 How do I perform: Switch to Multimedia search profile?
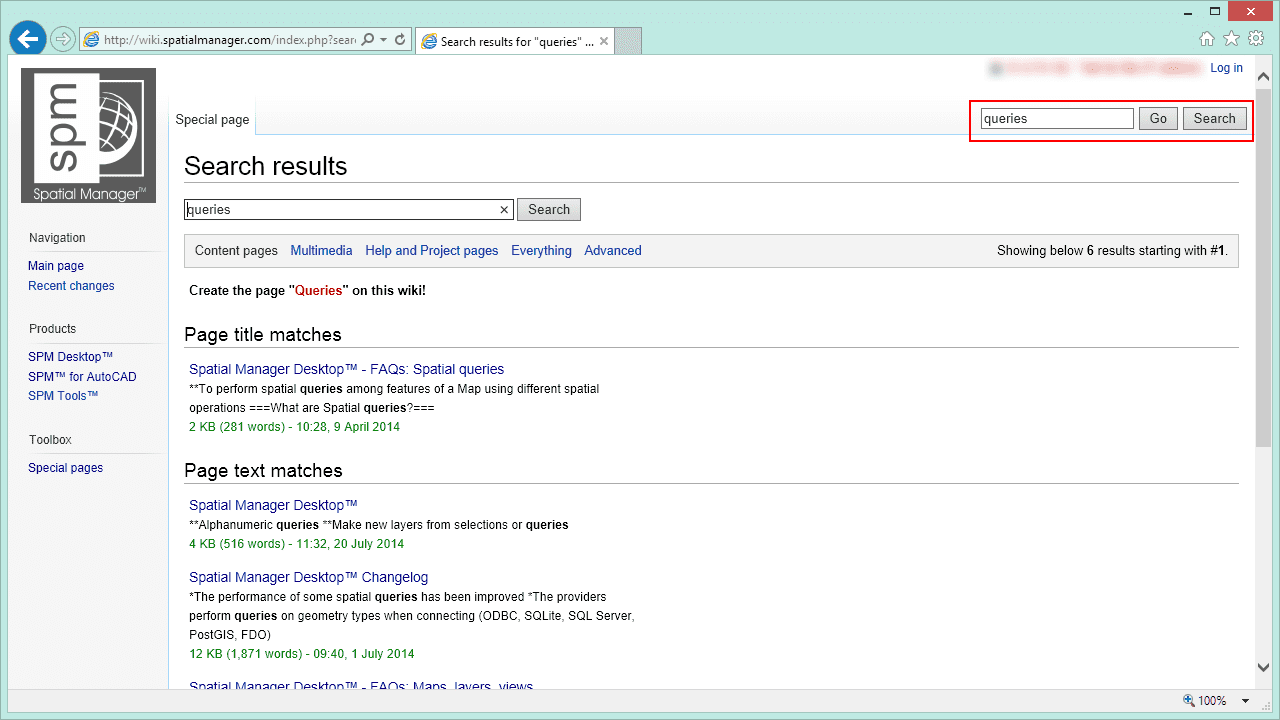pos(321,251)
